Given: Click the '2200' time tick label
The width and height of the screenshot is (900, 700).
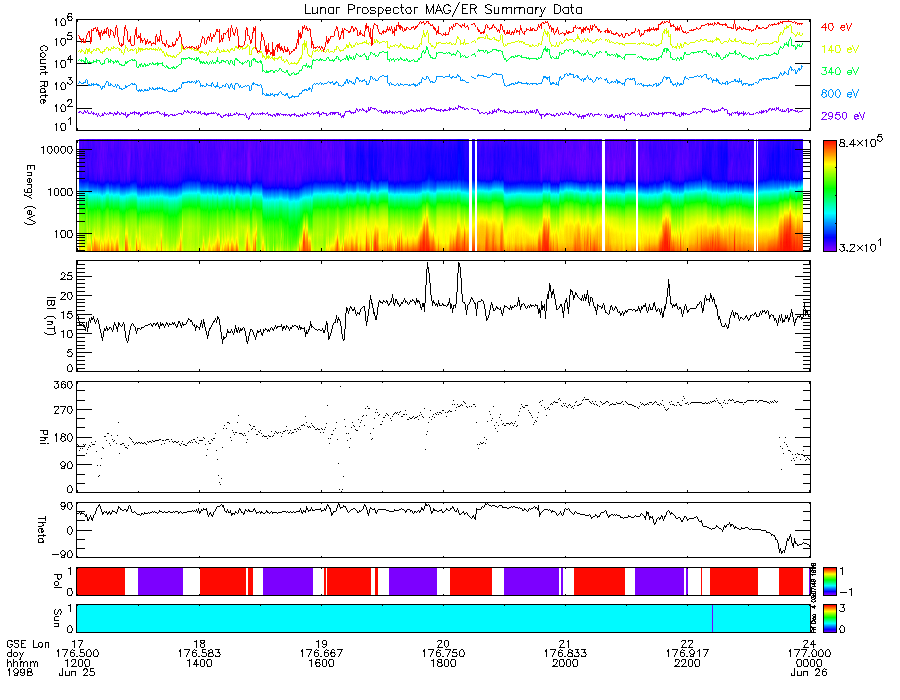Looking at the screenshot, I should [687, 663].
